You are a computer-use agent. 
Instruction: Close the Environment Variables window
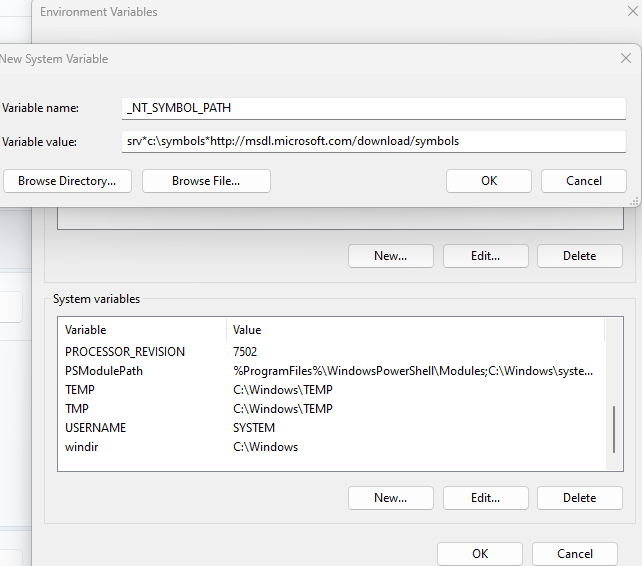pyautogui.click(x=633, y=11)
